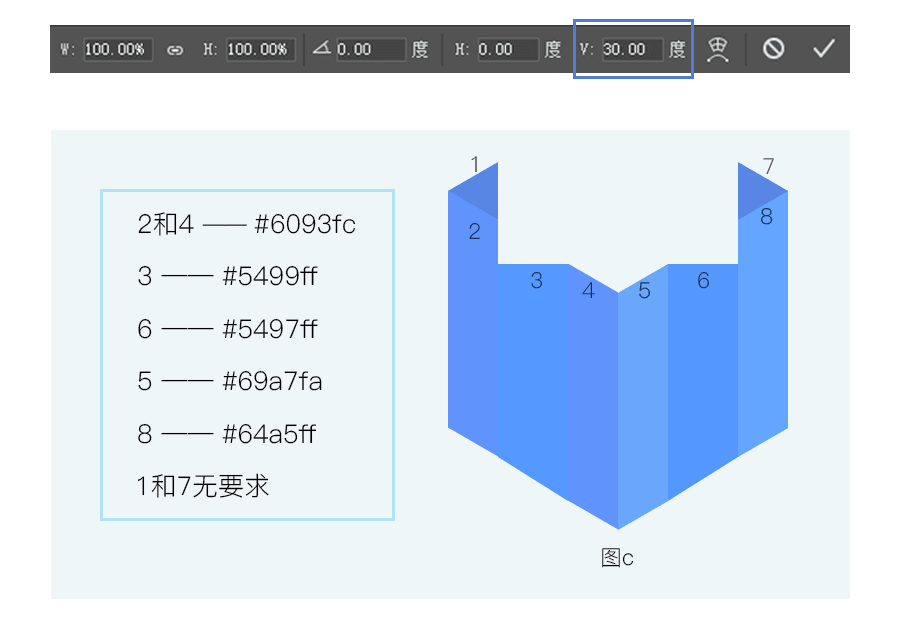Click the H height percentage field
The height and width of the screenshot is (627, 899).
pyautogui.click(x=260, y=49)
